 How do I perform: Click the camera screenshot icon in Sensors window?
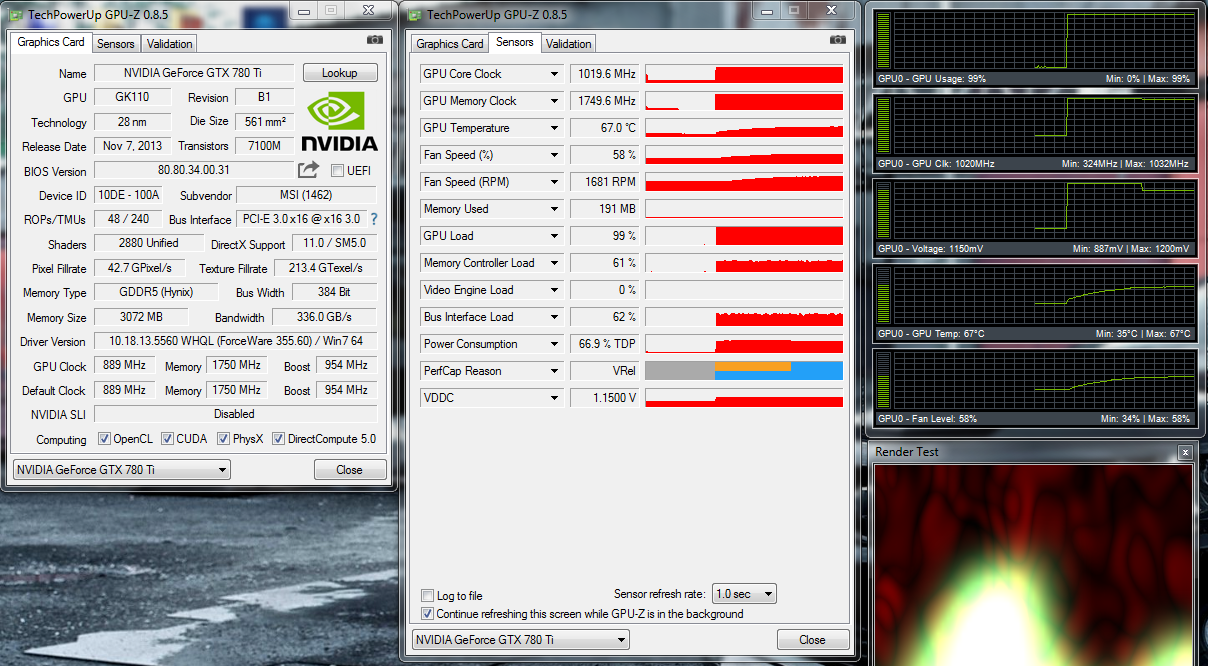pos(838,40)
